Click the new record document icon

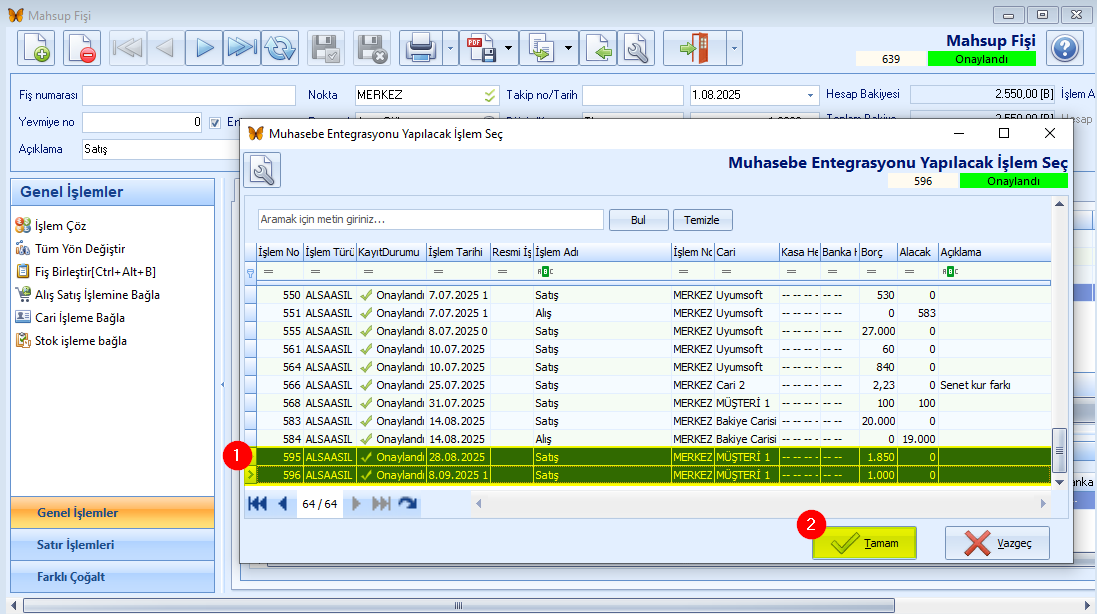click(36, 48)
